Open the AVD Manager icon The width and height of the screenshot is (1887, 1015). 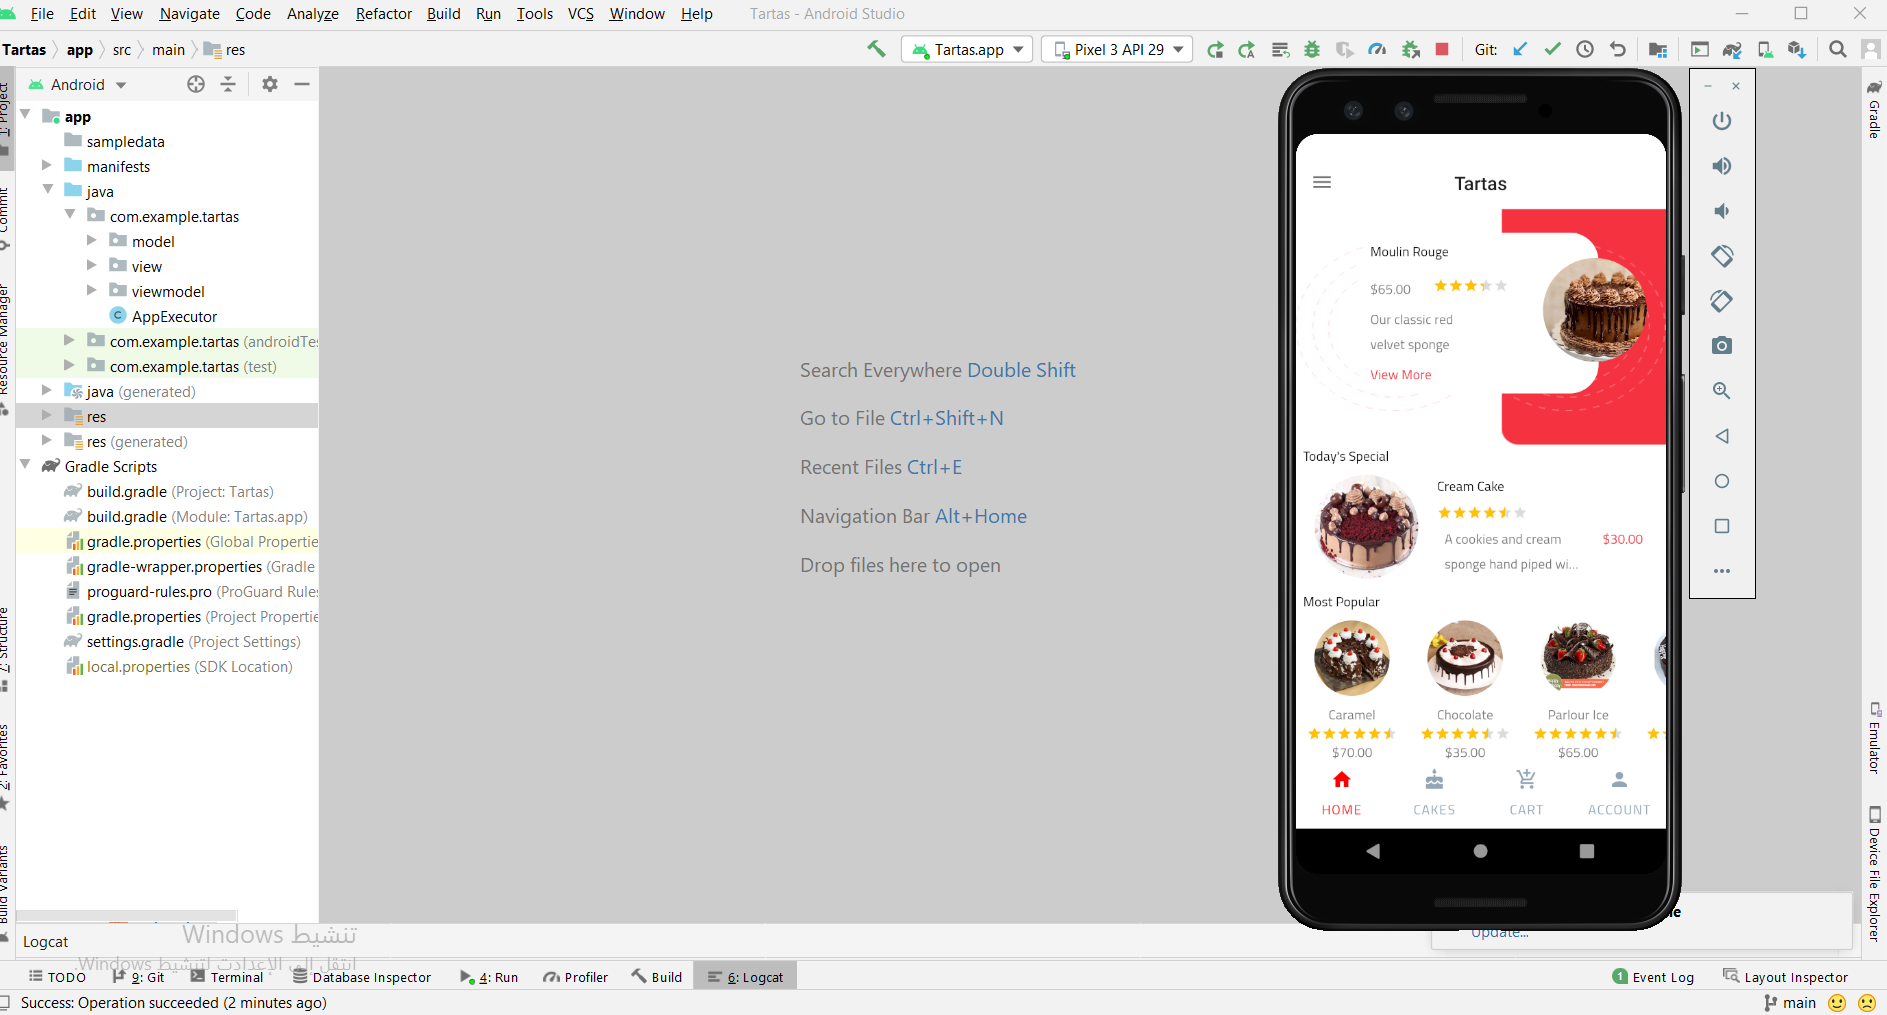[1765, 49]
